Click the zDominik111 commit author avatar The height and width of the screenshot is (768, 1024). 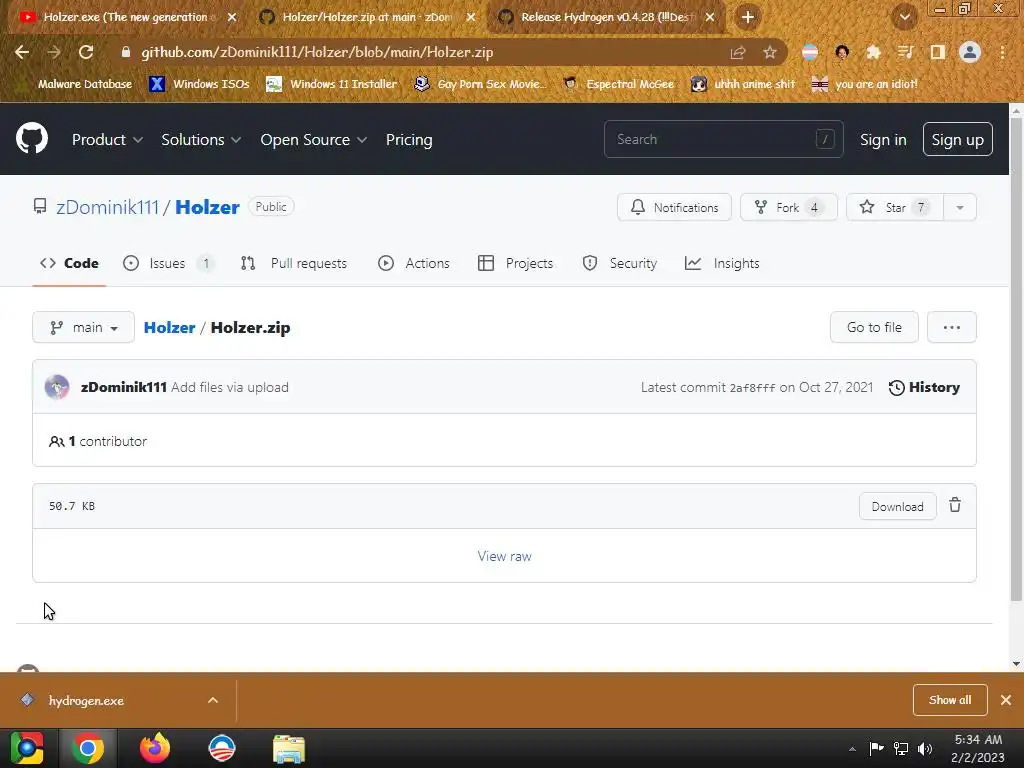(57, 387)
